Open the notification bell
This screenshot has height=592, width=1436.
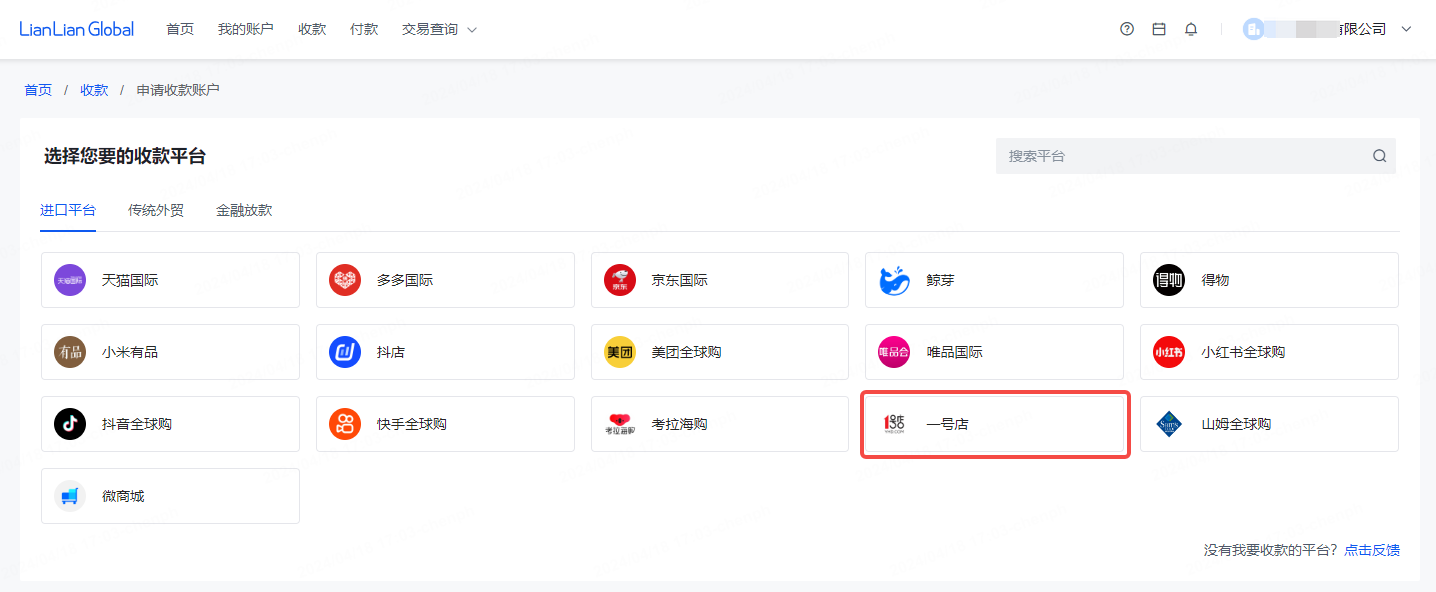click(1191, 29)
